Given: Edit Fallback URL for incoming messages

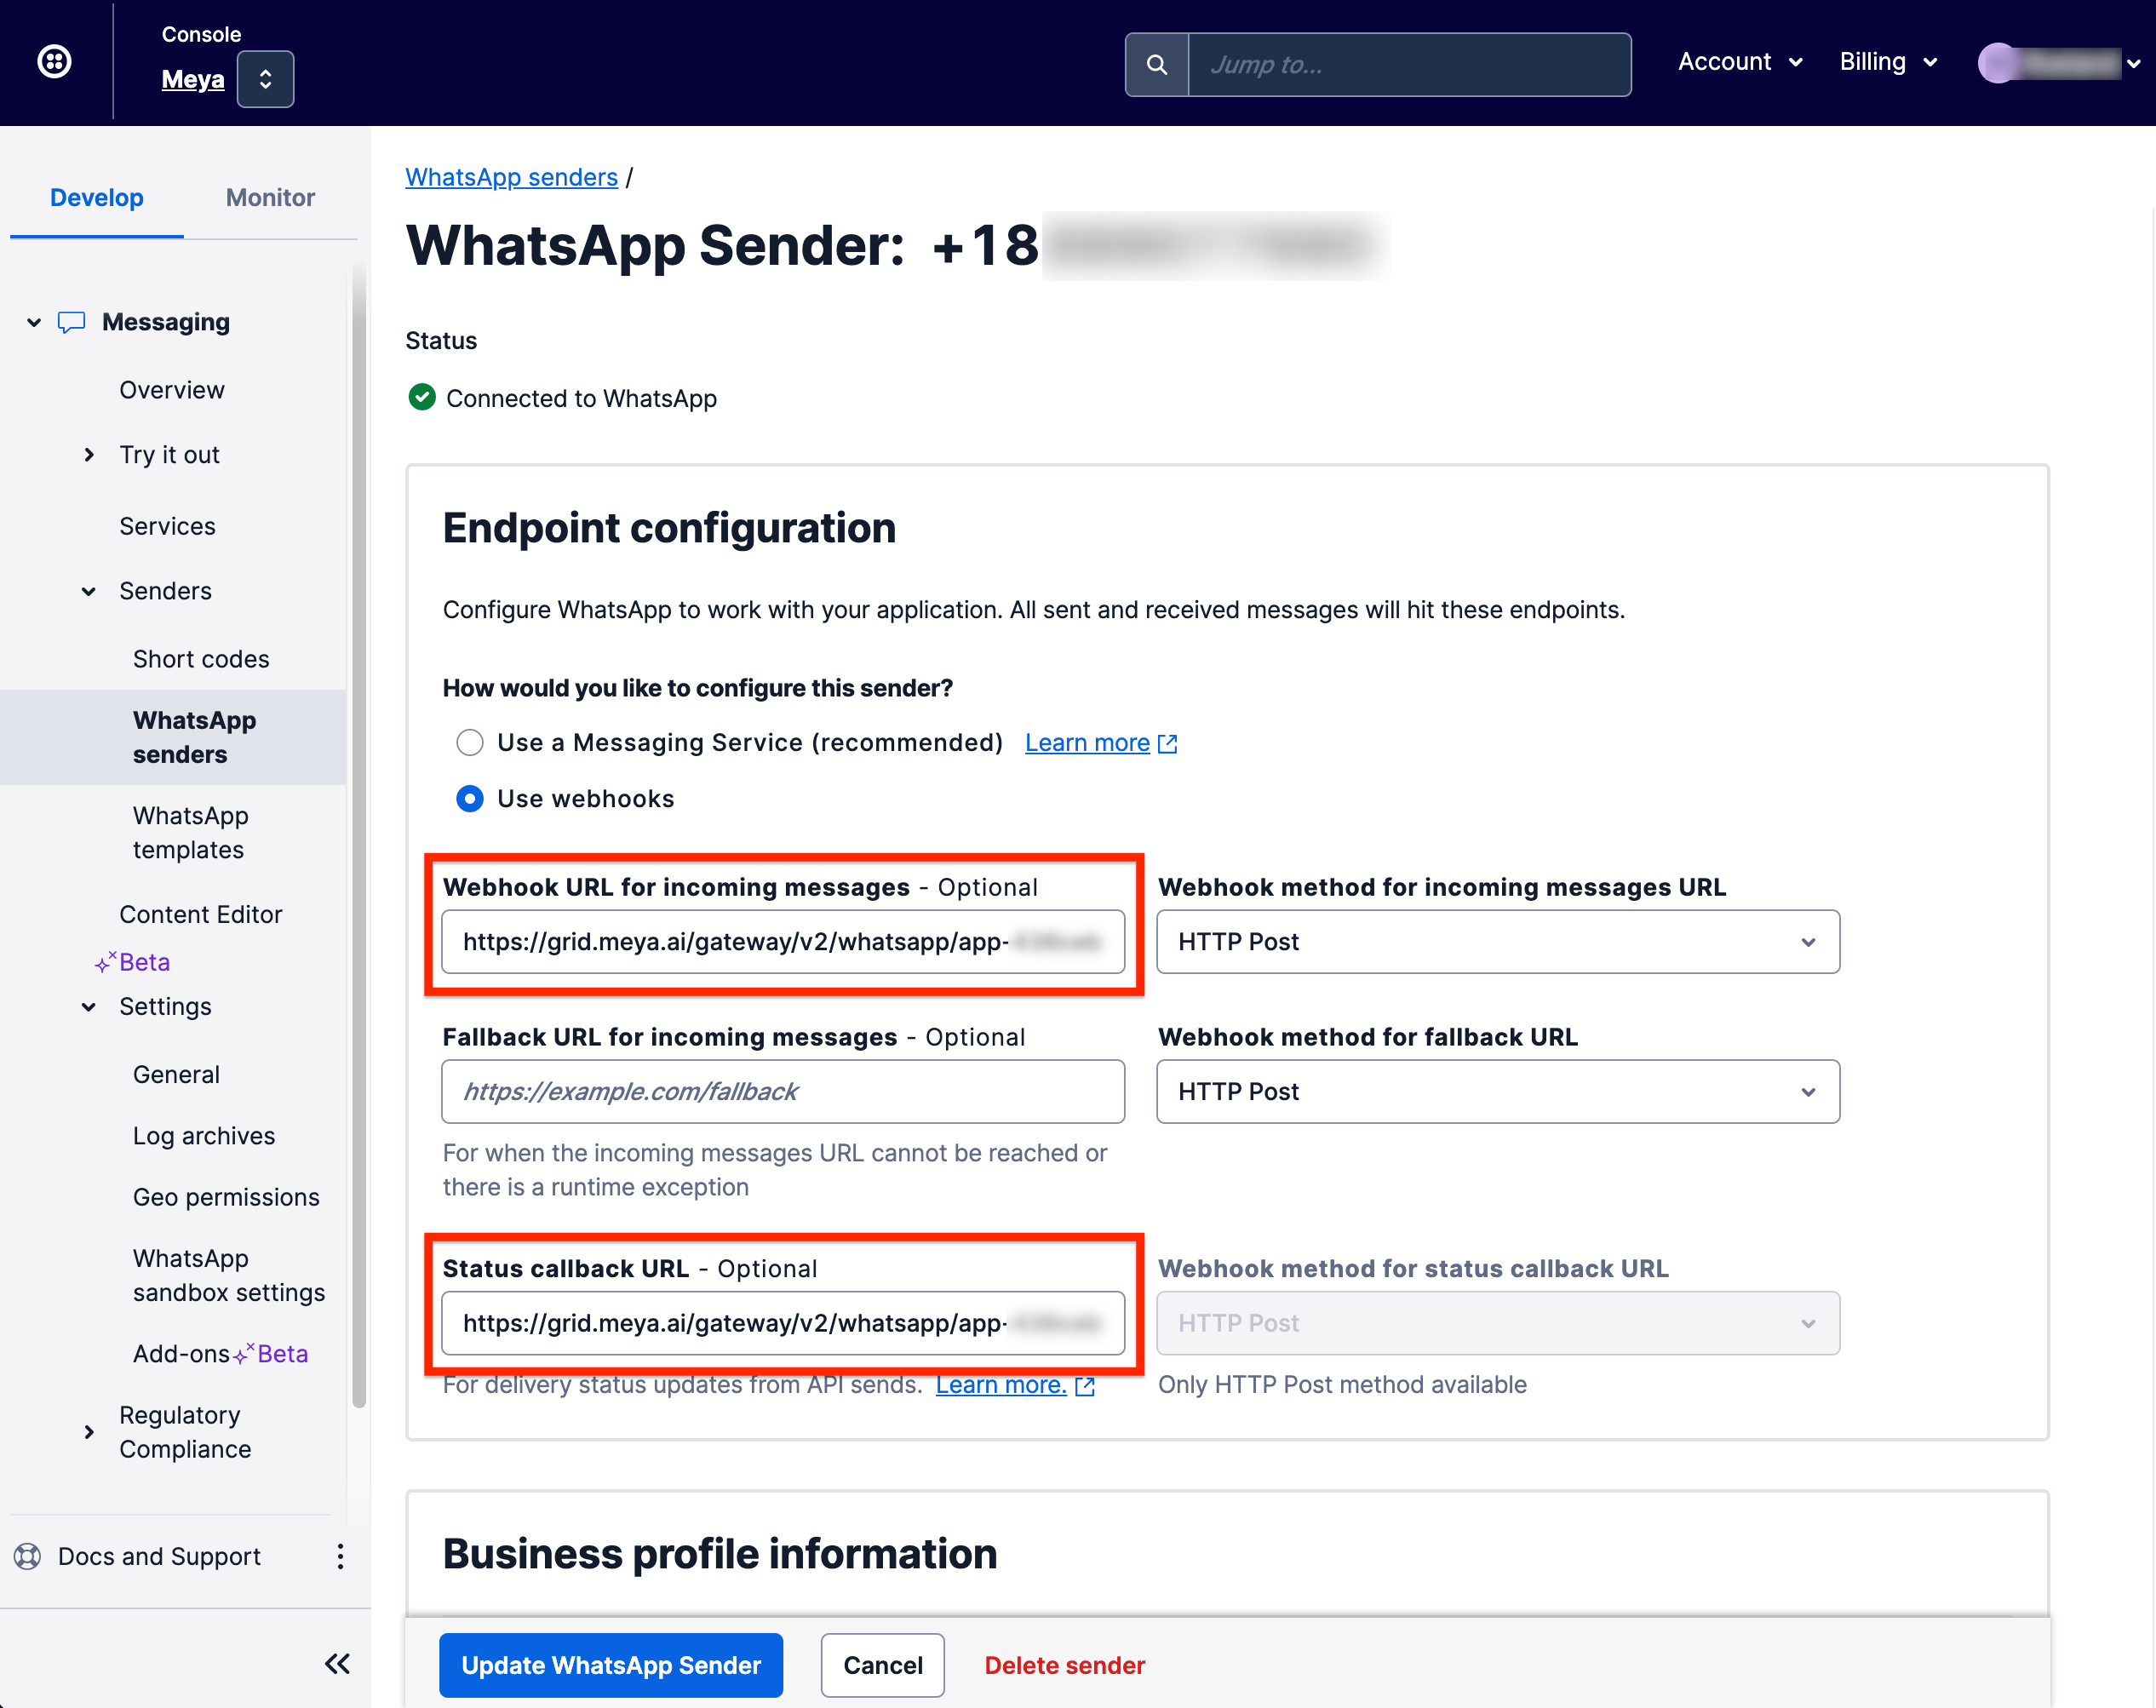Looking at the screenshot, I should tap(783, 1091).
